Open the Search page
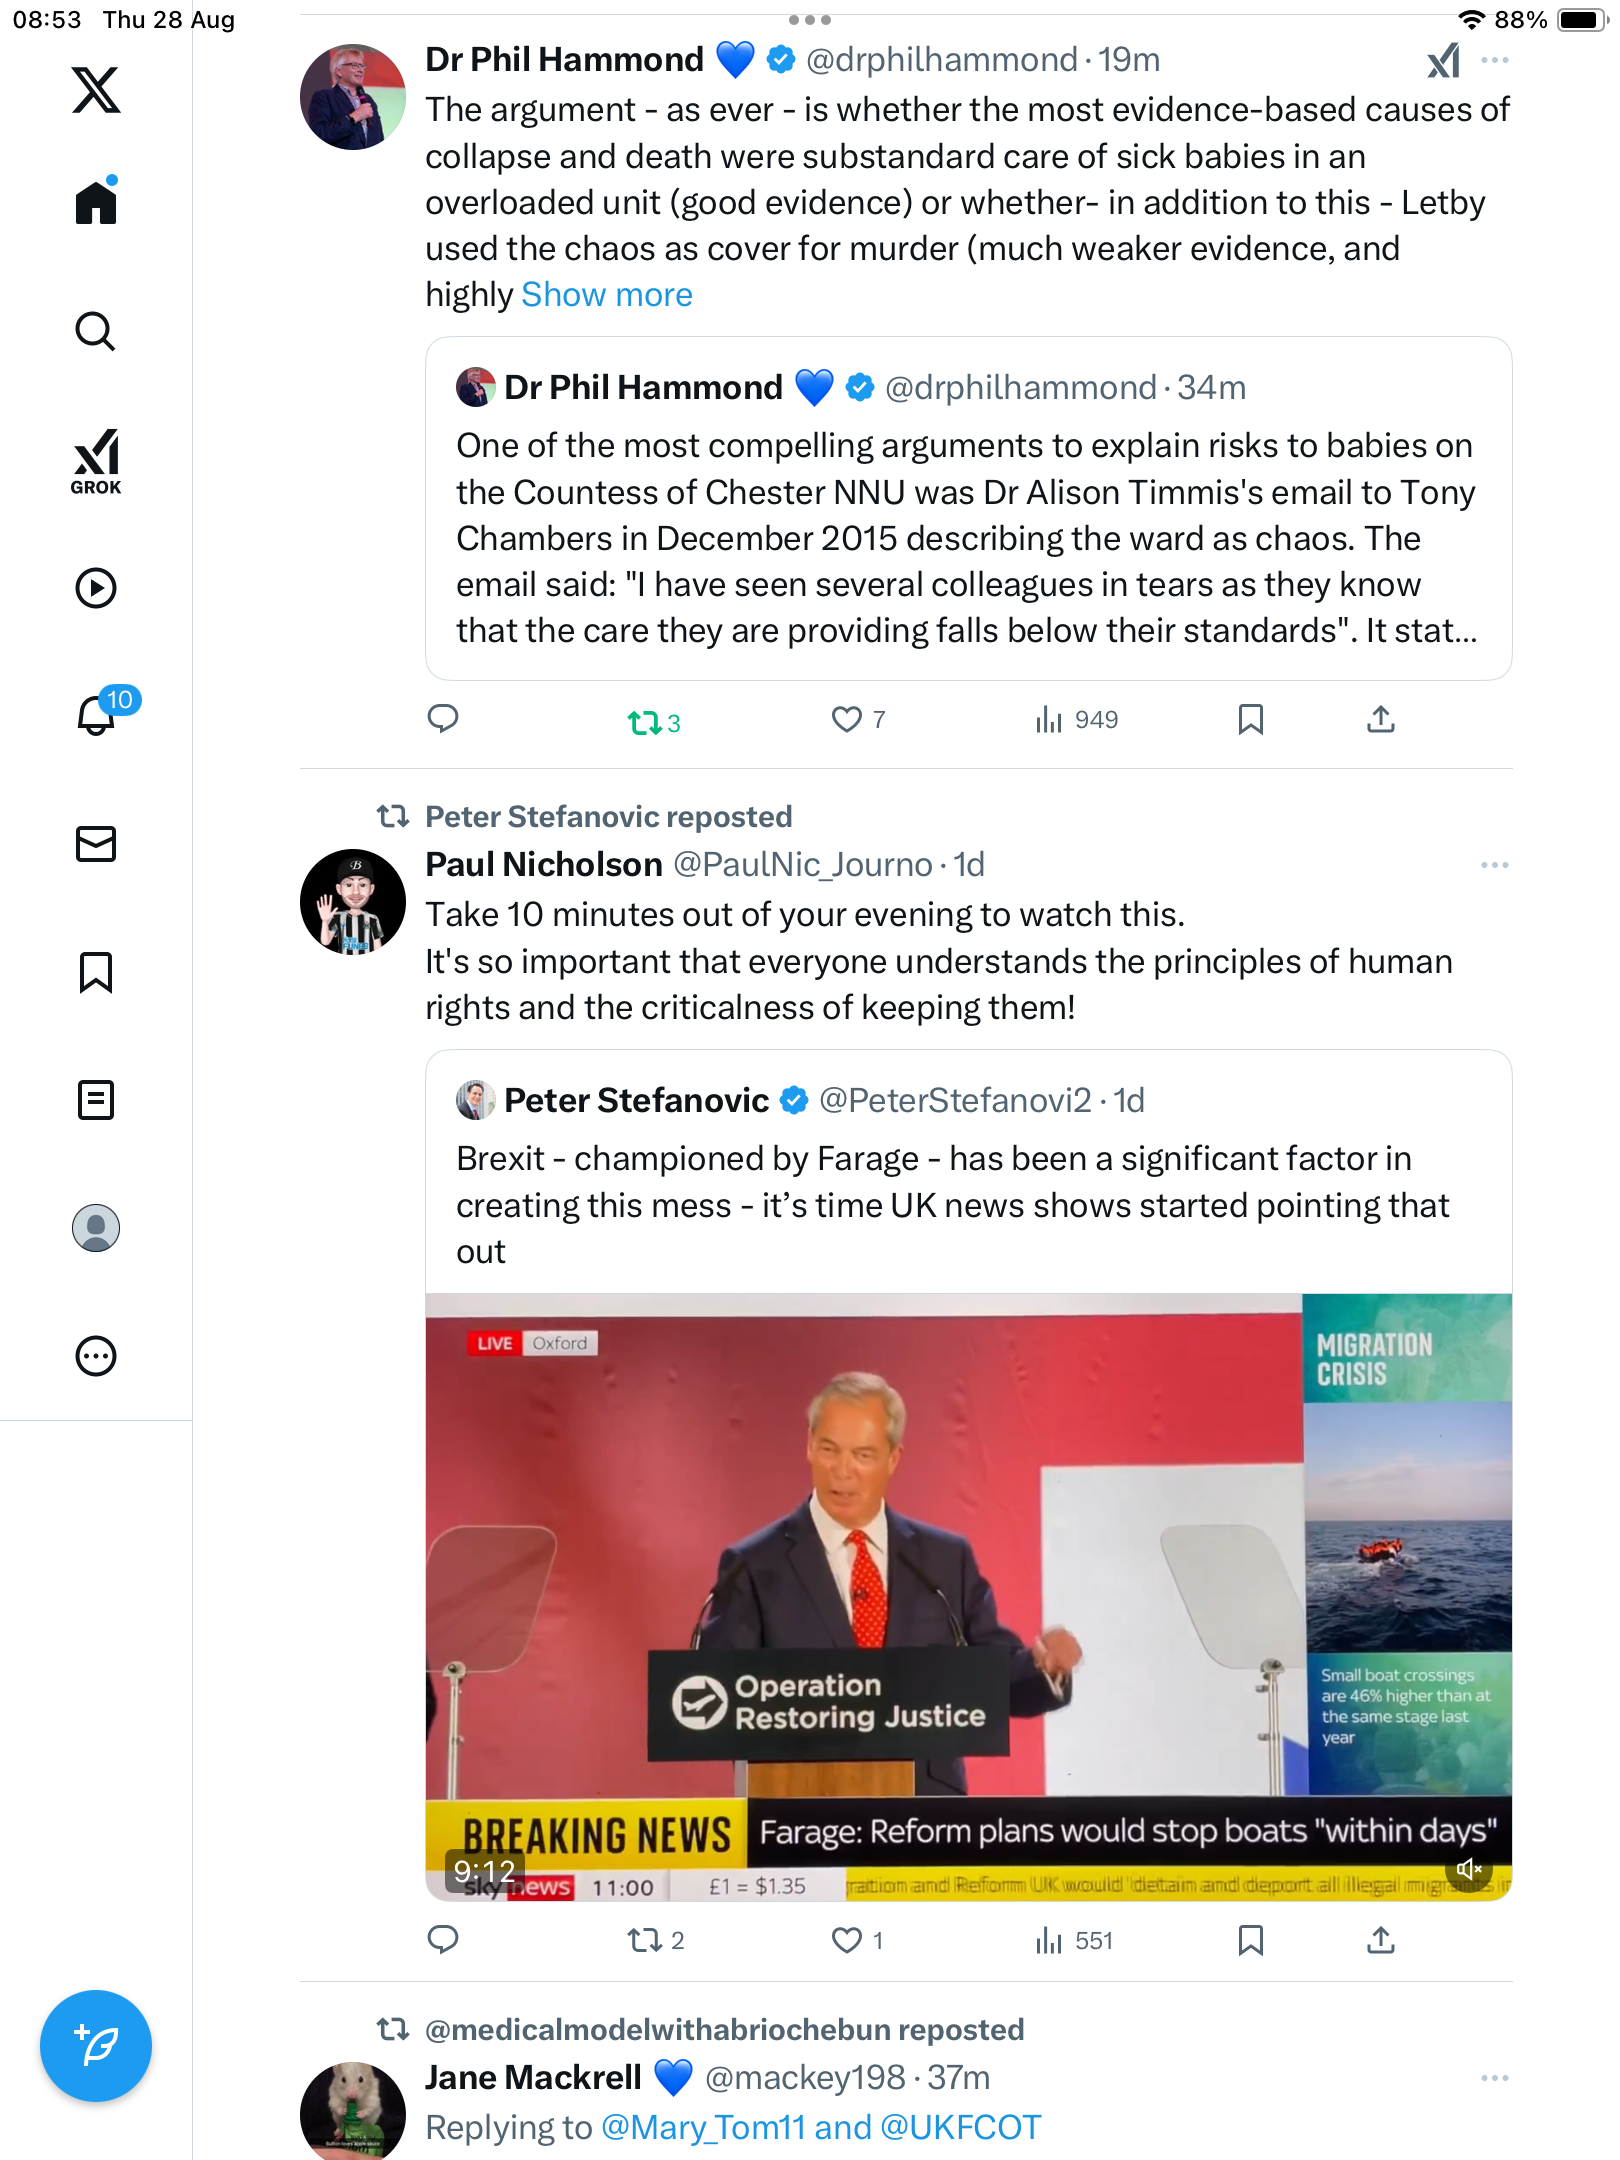Image resolution: width=1620 pixels, height=2160 pixels. [96, 331]
